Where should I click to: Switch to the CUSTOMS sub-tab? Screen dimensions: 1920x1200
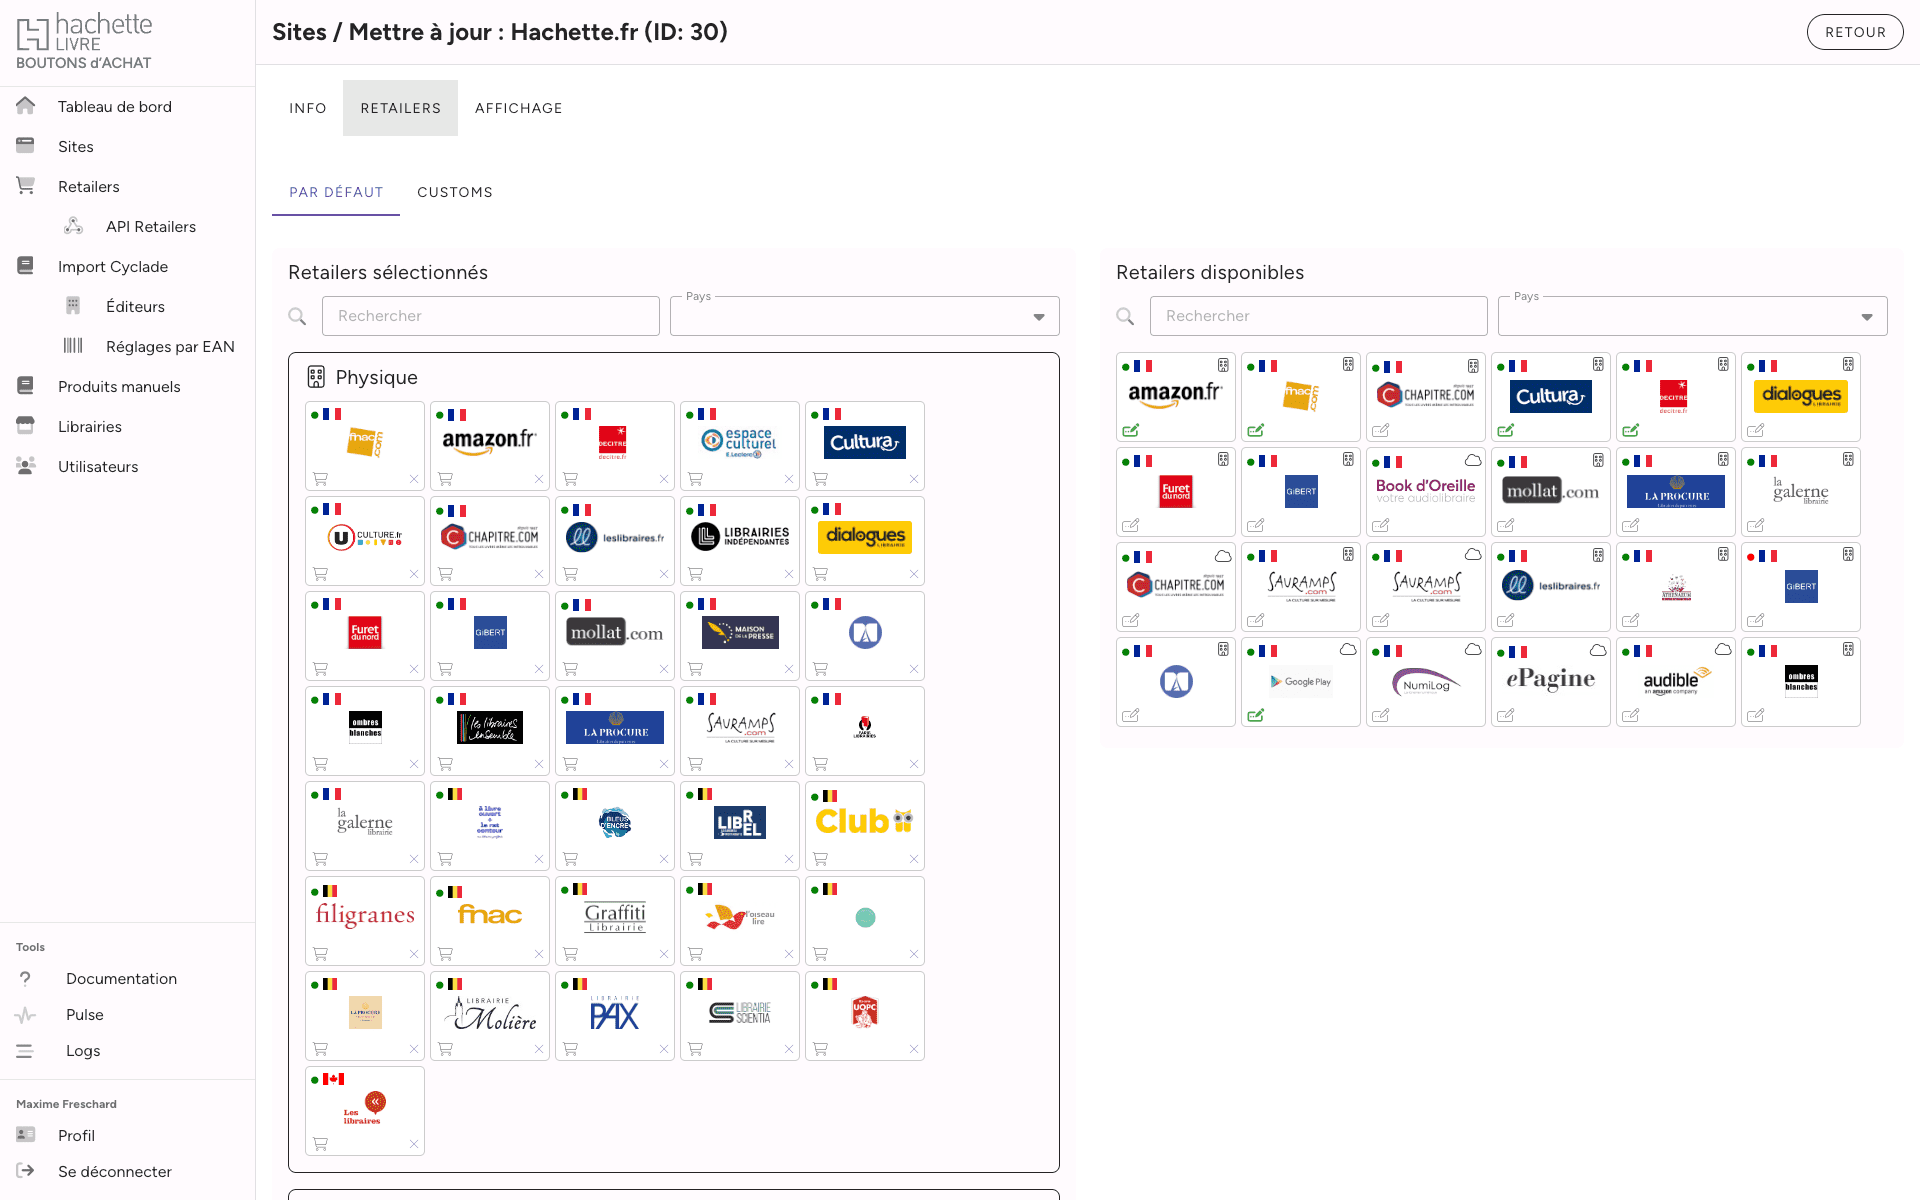coord(455,192)
